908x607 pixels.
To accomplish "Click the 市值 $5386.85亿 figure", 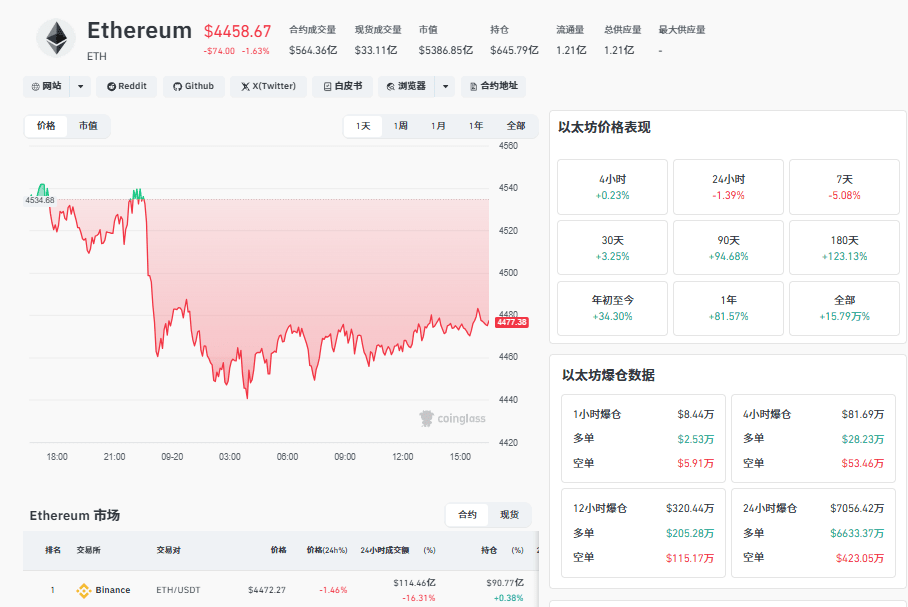I will coord(446,50).
